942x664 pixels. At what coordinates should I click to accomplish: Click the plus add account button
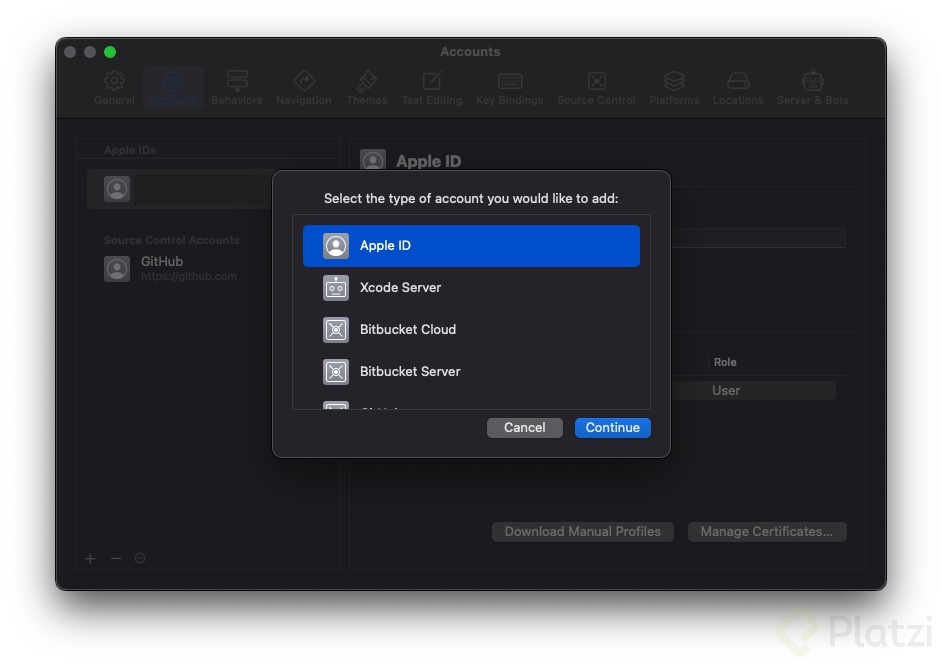point(90,559)
